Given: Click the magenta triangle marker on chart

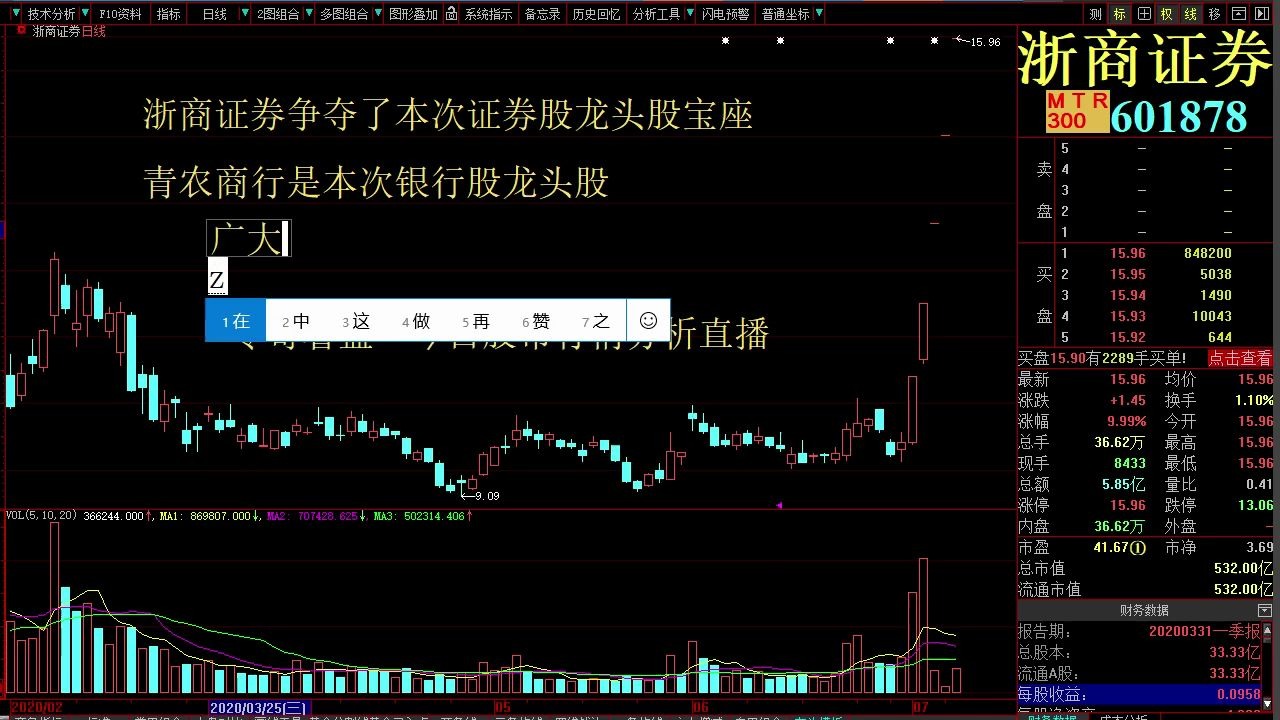Looking at the screenshot, I should [x=779, y=505].
